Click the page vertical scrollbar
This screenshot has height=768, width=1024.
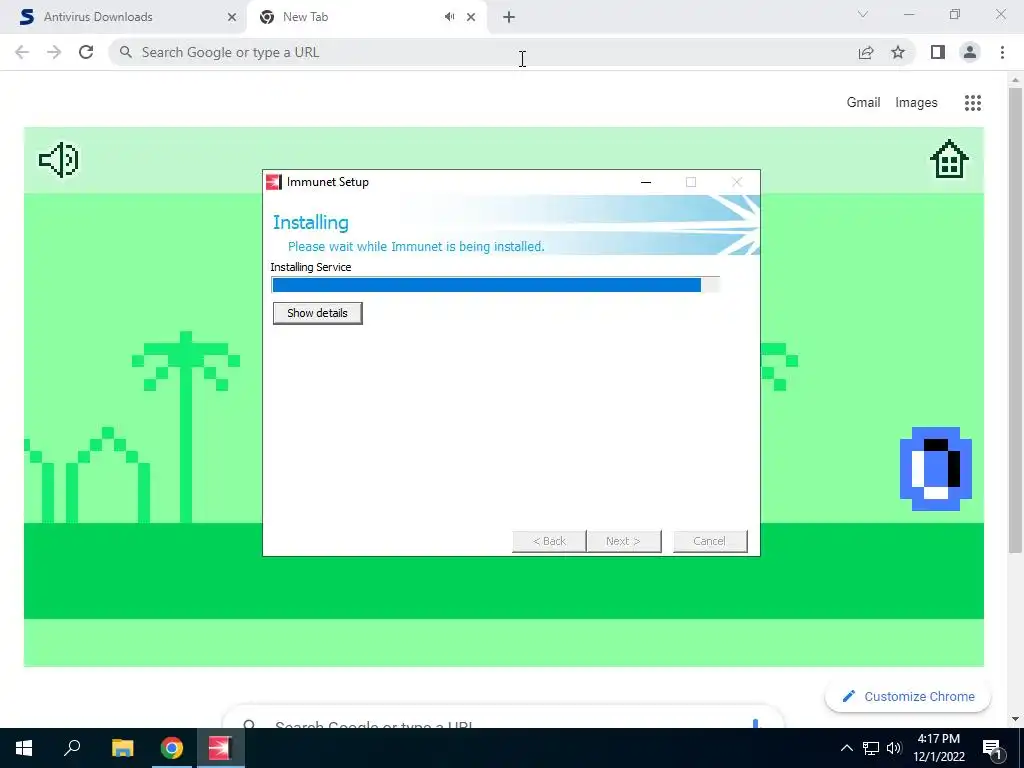[x=1015, y=320]
